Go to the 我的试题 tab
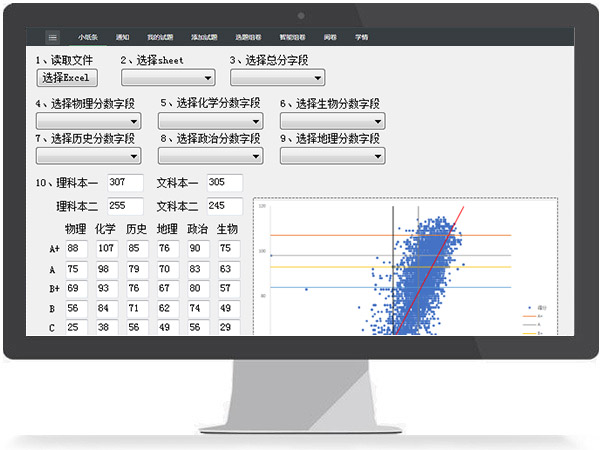 tap(159, 36)
